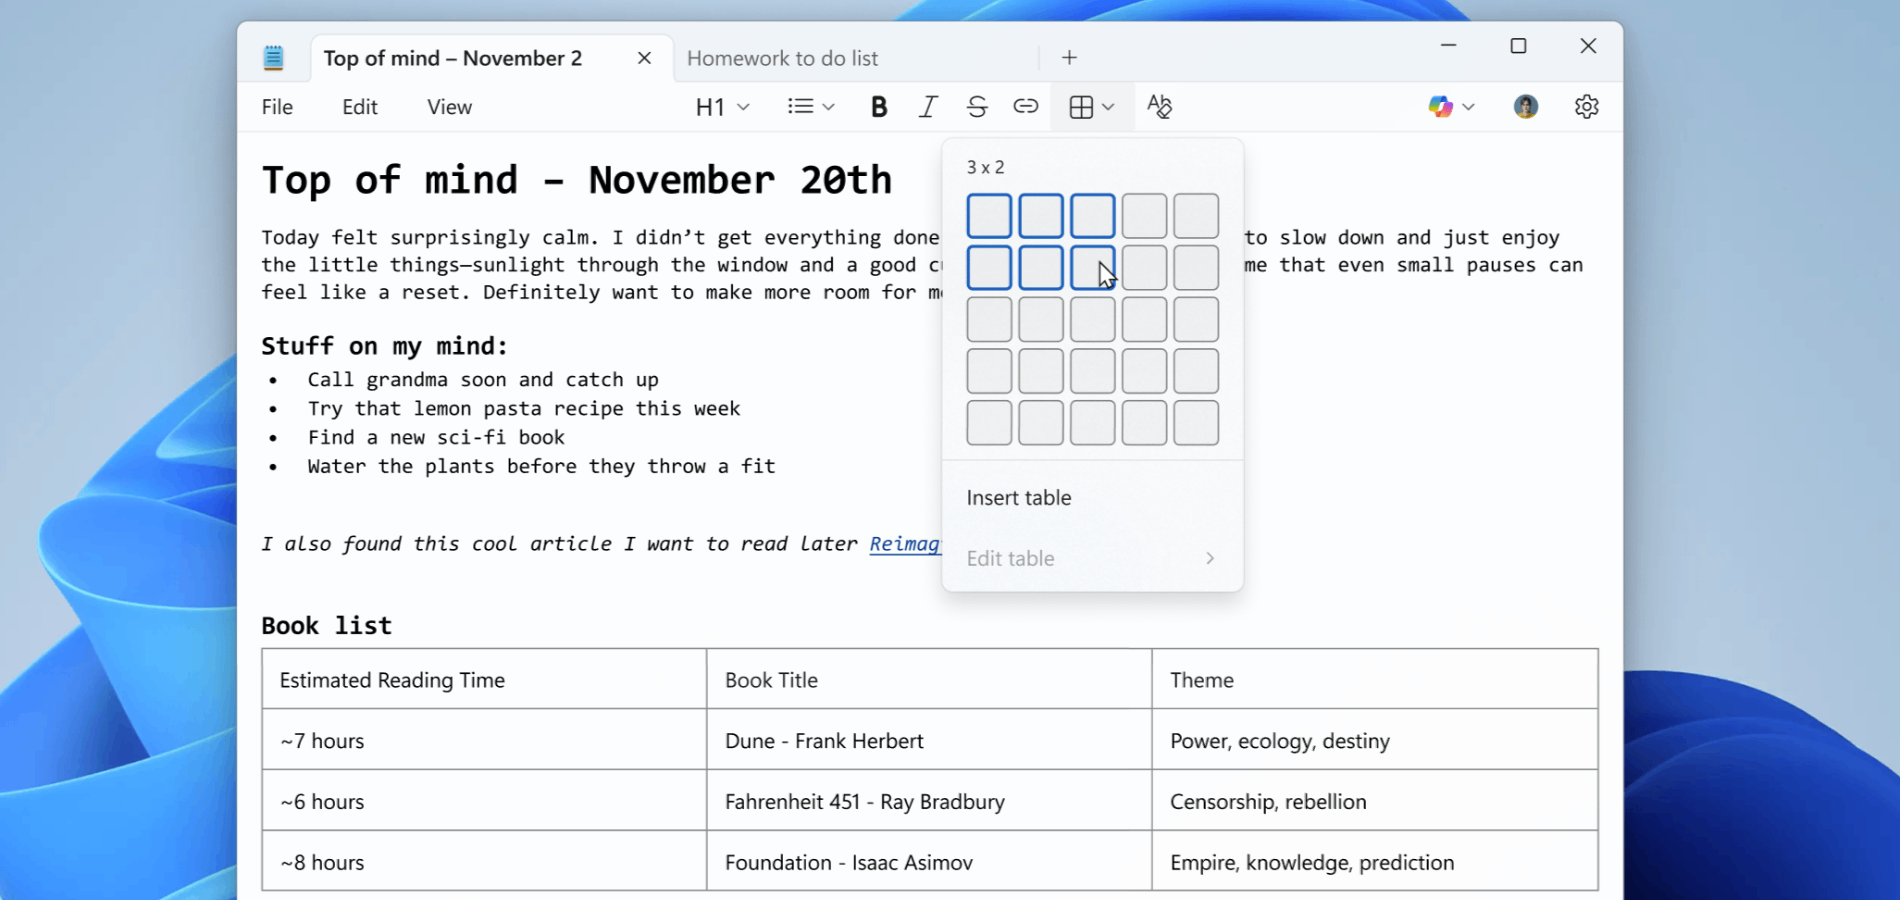The width and height of the screenshot is (1900, 900).
Task: Click the Censorship, rebellion cell
Action: 1375,802
